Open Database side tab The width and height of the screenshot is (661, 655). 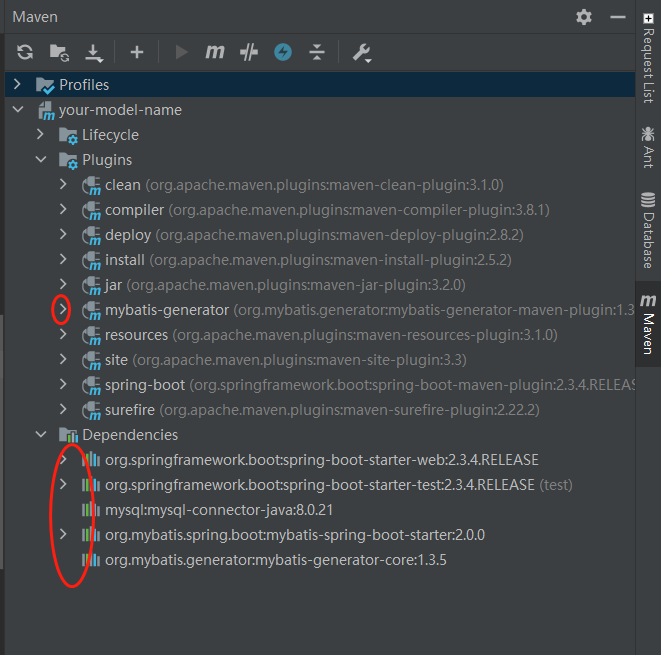pos(648,230)
